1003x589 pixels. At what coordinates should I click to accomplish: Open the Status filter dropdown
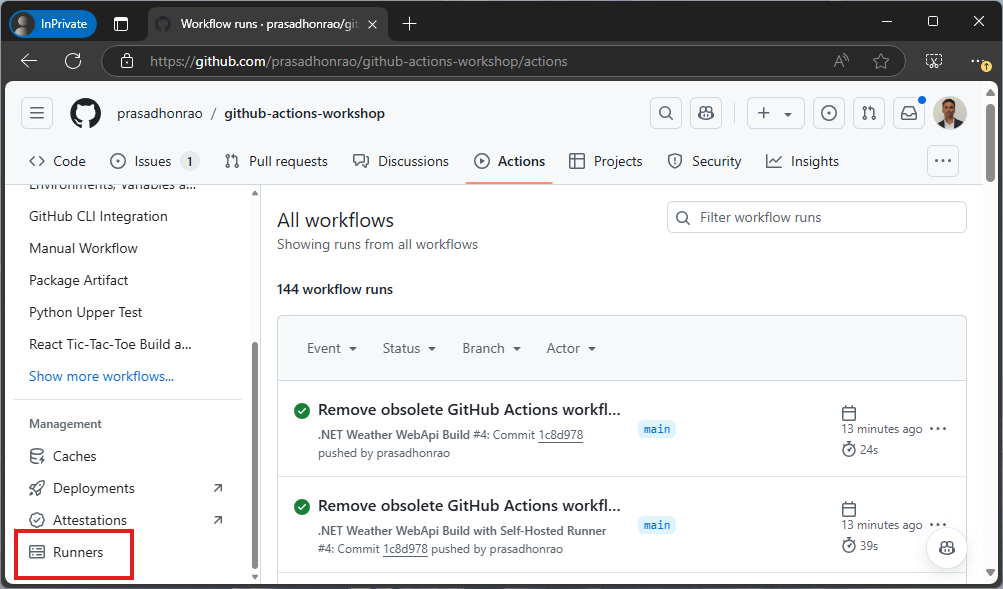tap(409, 349)
